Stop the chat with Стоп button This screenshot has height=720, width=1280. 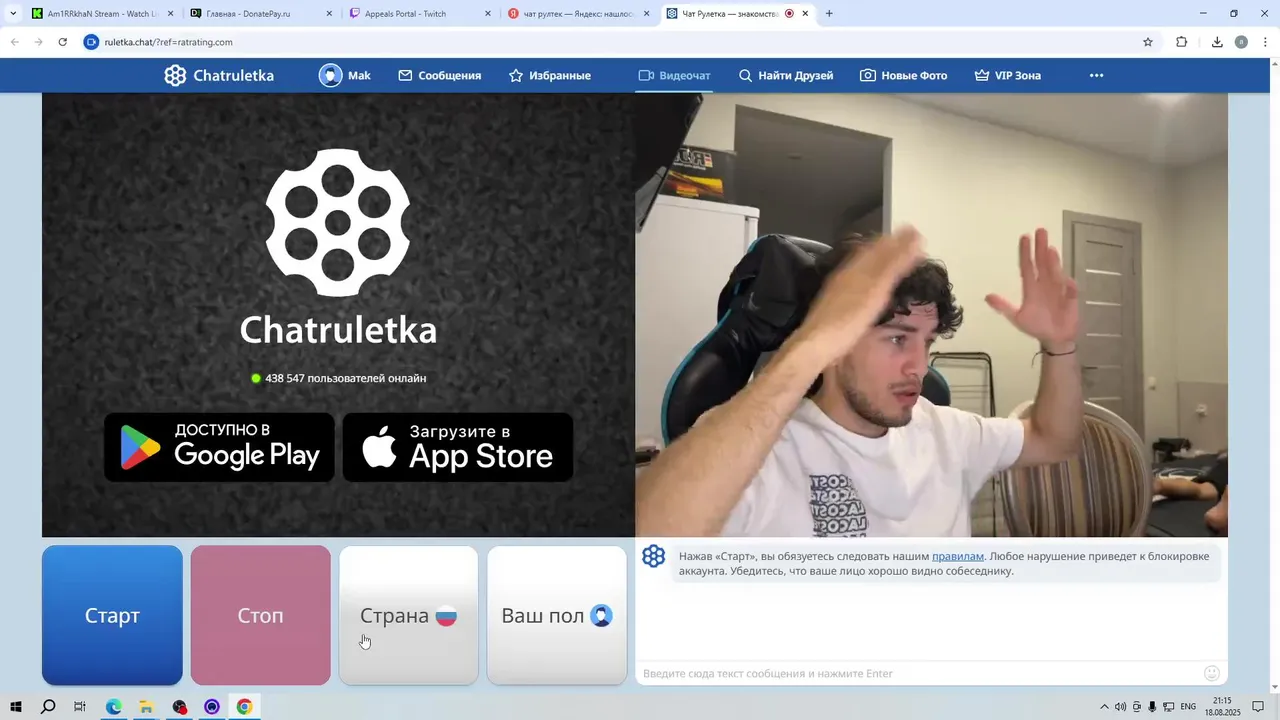(260, 615)
